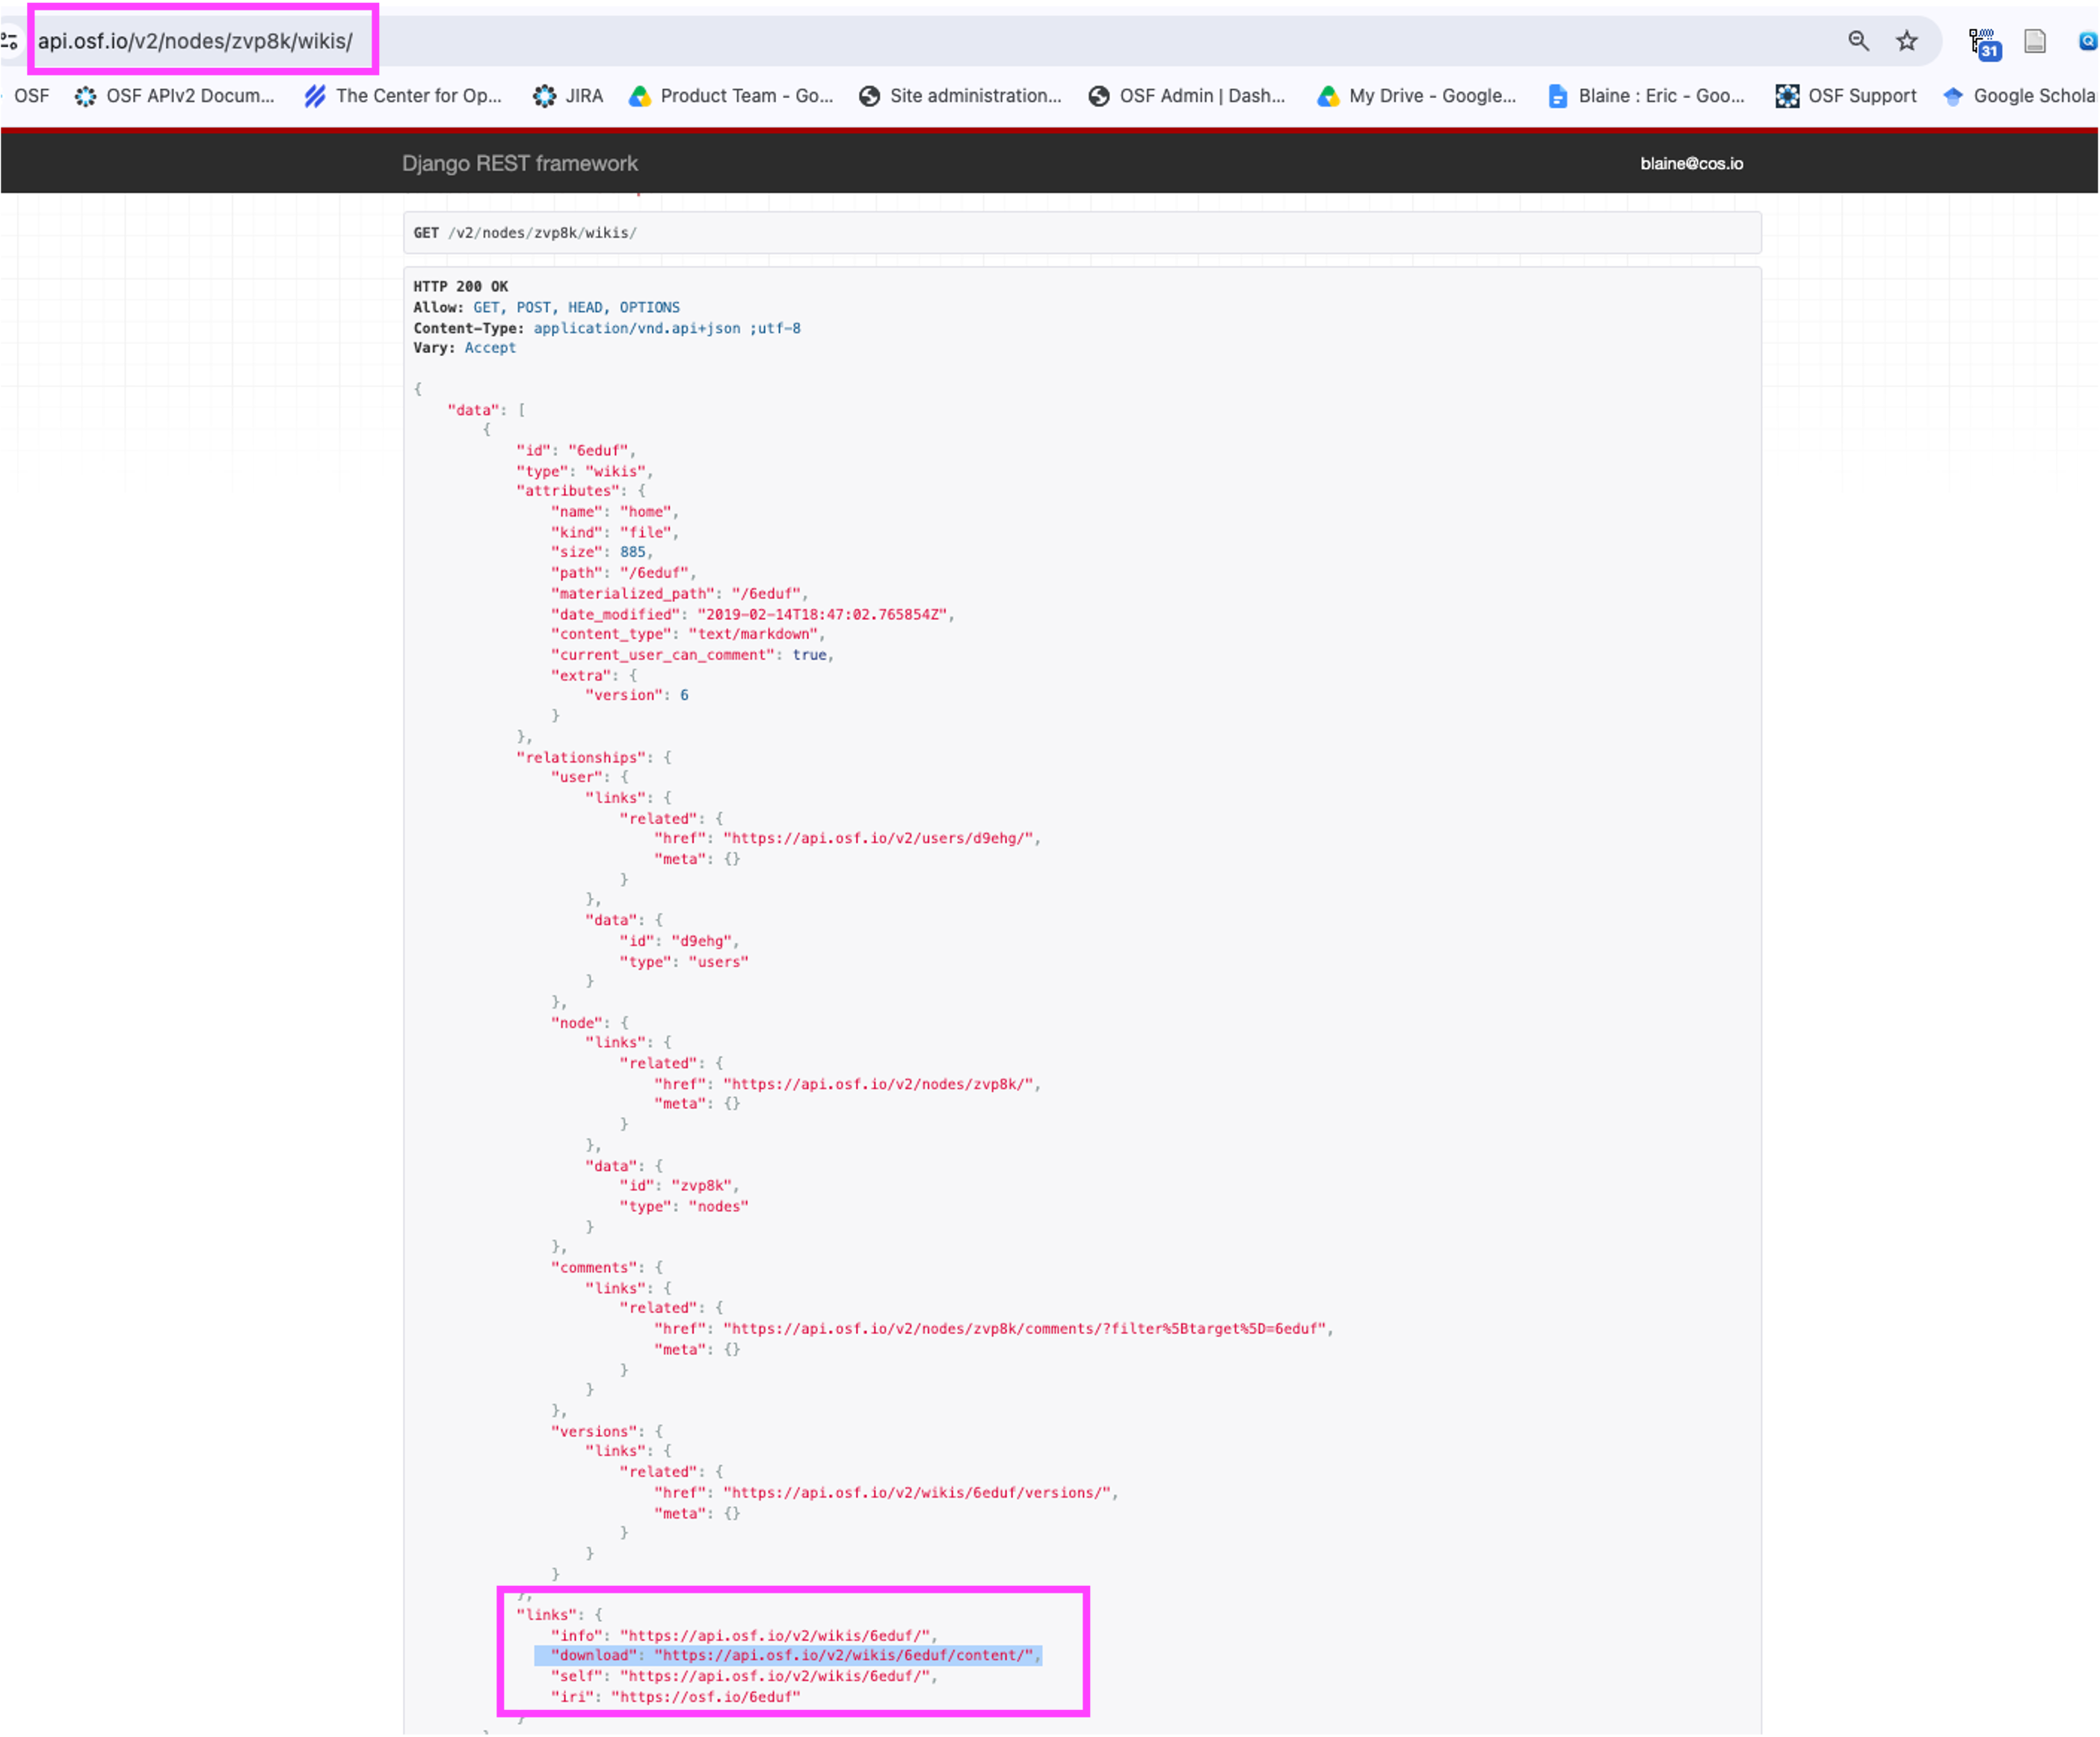
Task: Open the site information icon left of URL
Action: coord(9,41)
